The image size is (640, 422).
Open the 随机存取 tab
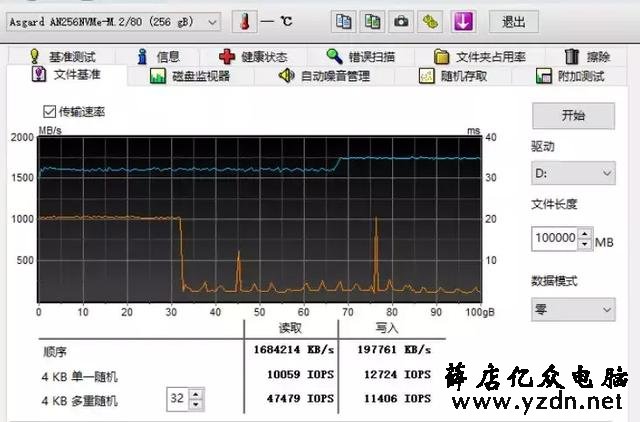(x=453, y=76)
